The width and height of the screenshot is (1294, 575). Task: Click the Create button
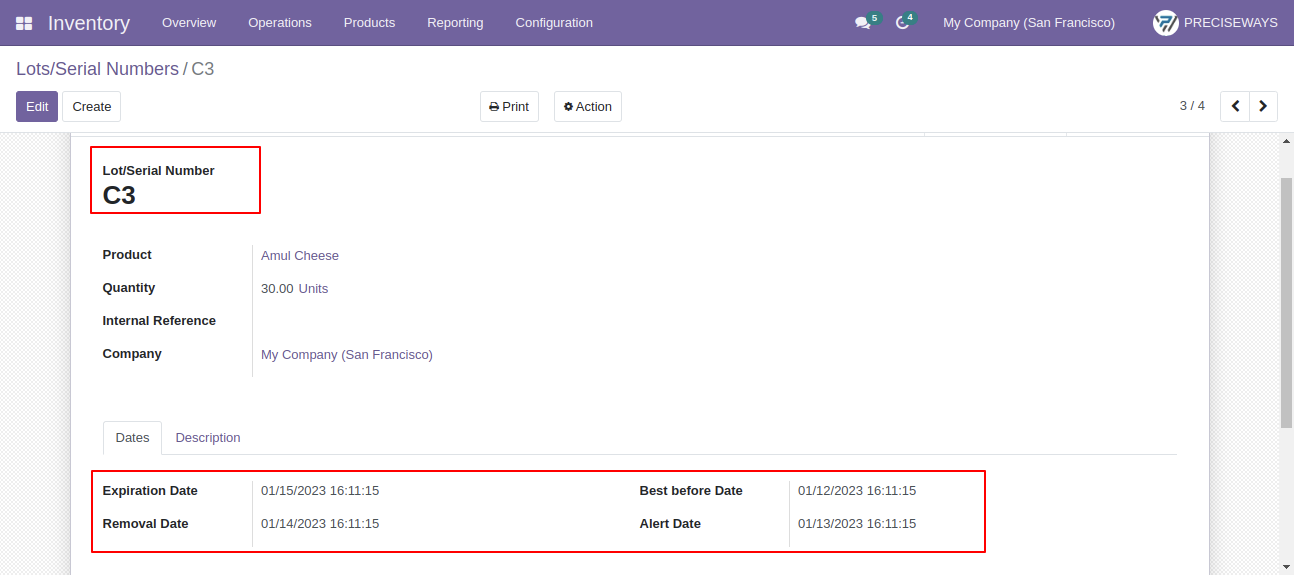(92, 106)
